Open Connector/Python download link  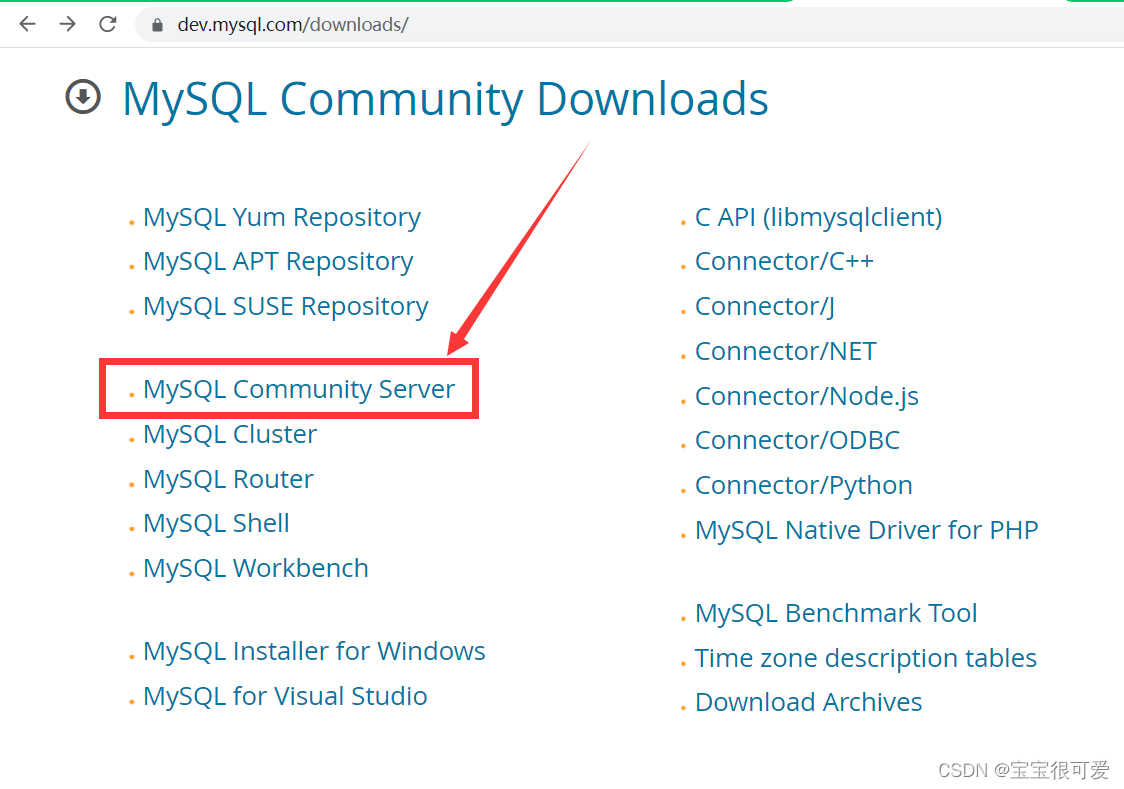[804, 486]
